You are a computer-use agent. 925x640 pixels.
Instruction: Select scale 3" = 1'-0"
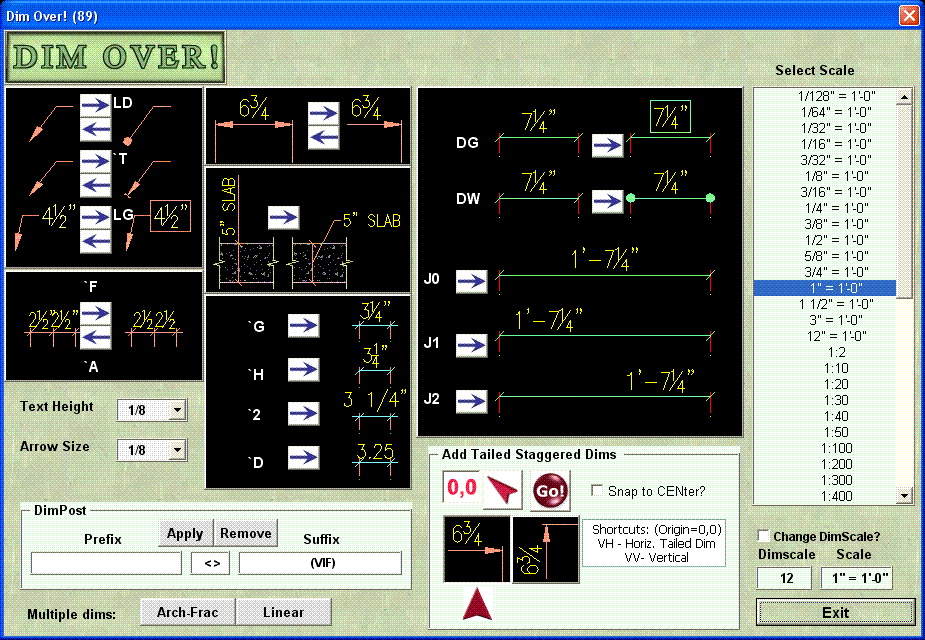tap(825, 320)
